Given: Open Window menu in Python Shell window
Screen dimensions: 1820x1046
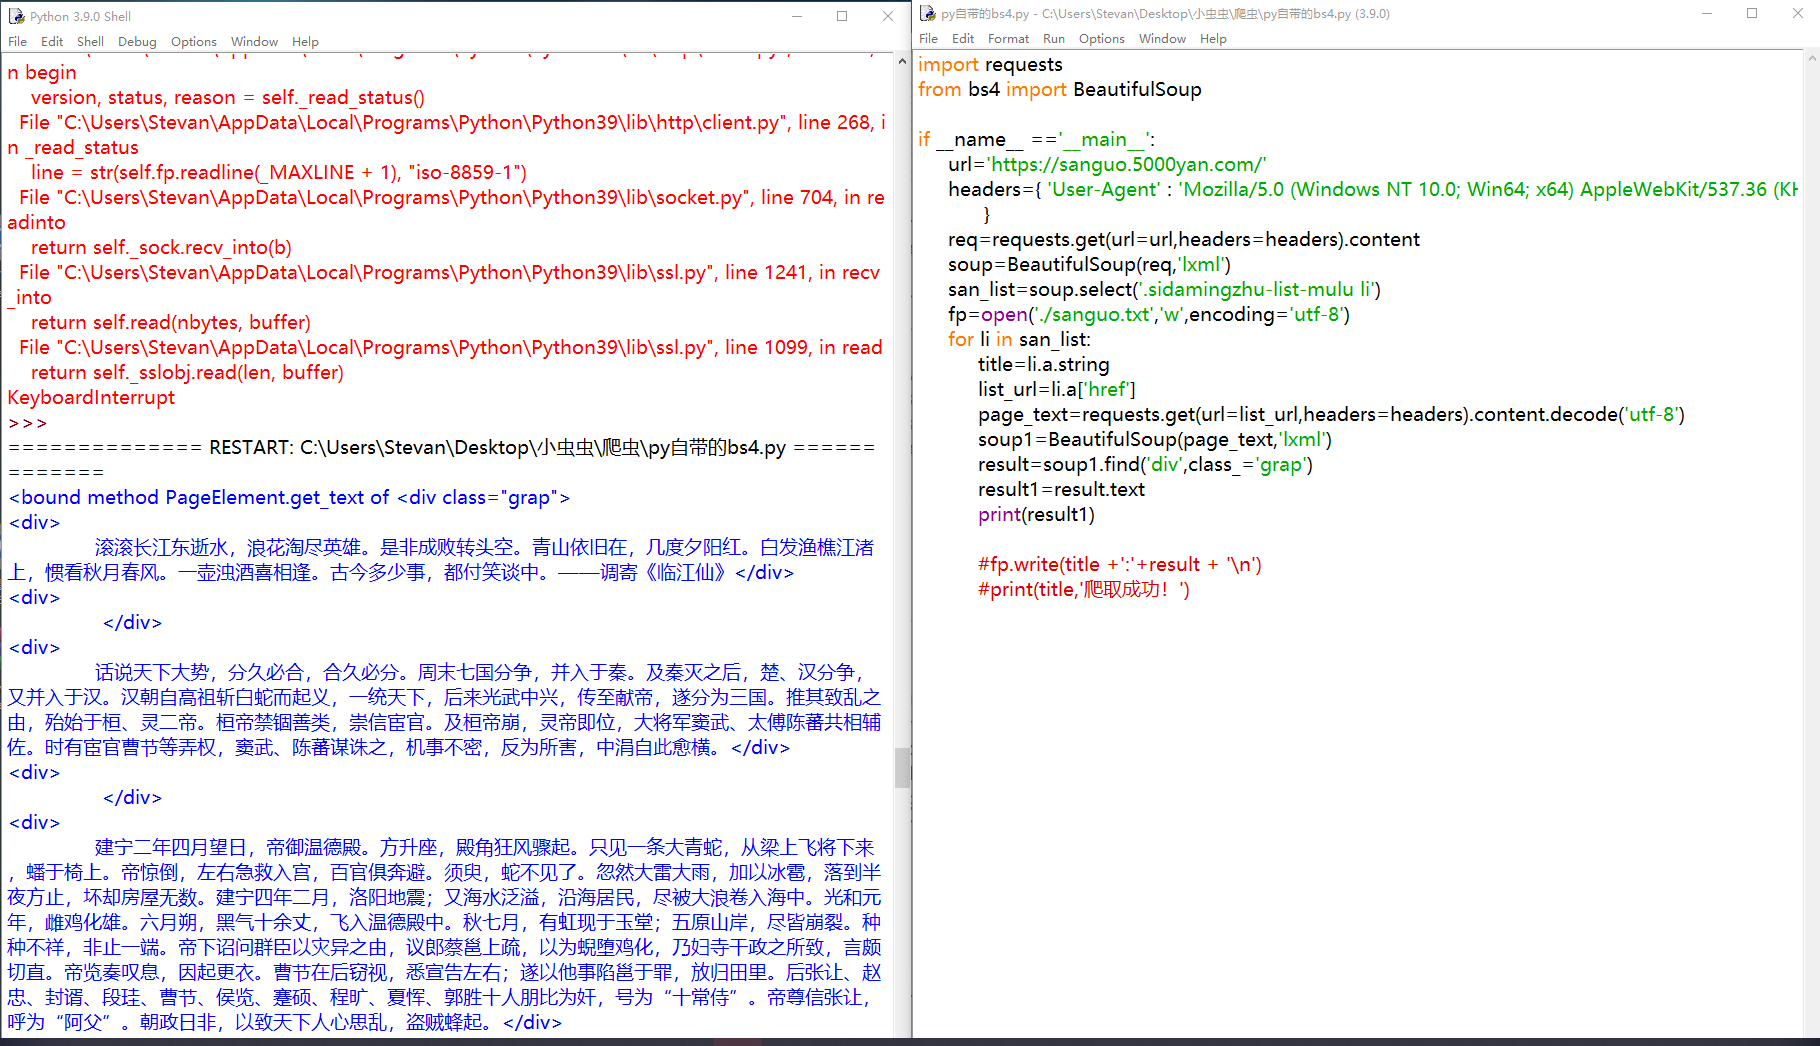Looking at the screenshot, I should [254, 42].
